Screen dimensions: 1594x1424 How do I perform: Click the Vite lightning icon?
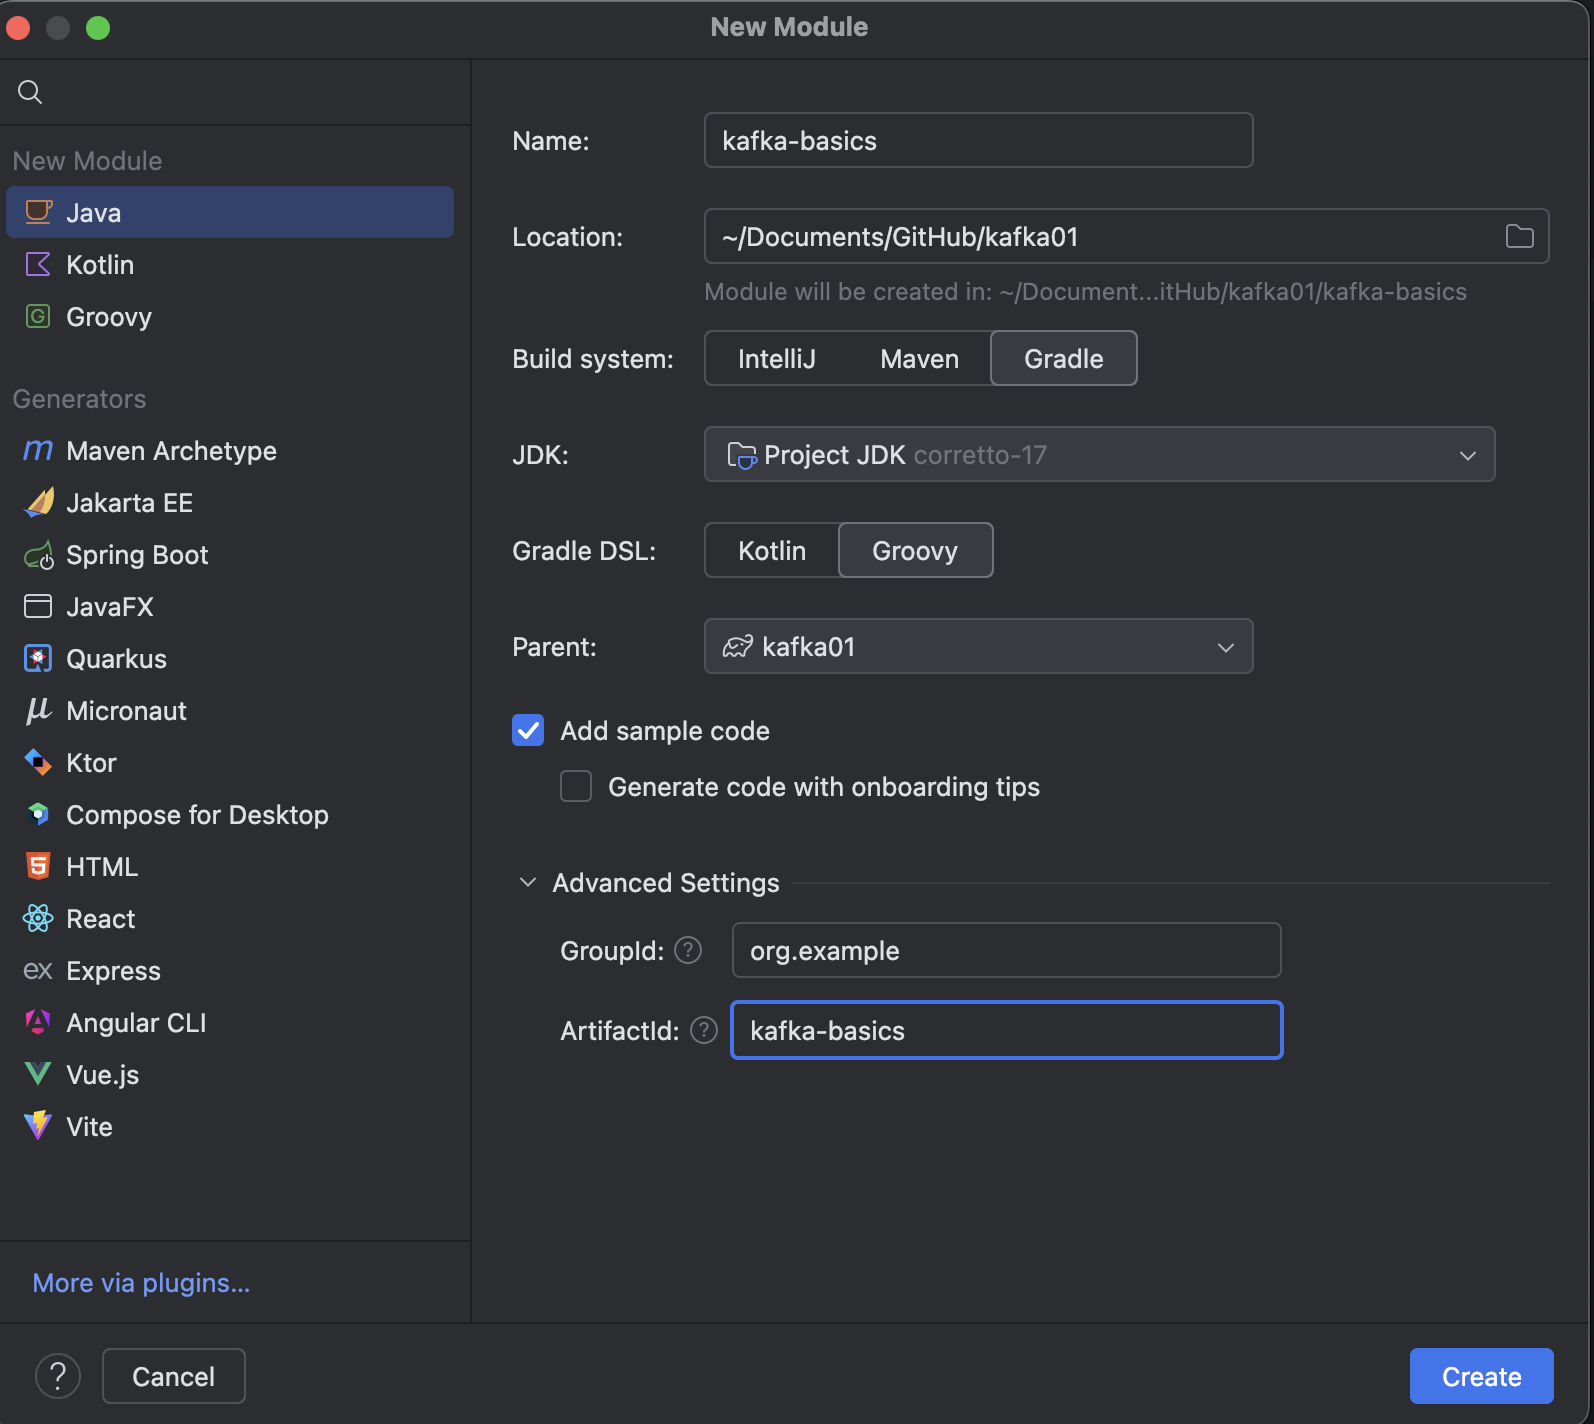(x=38, y=1126)
